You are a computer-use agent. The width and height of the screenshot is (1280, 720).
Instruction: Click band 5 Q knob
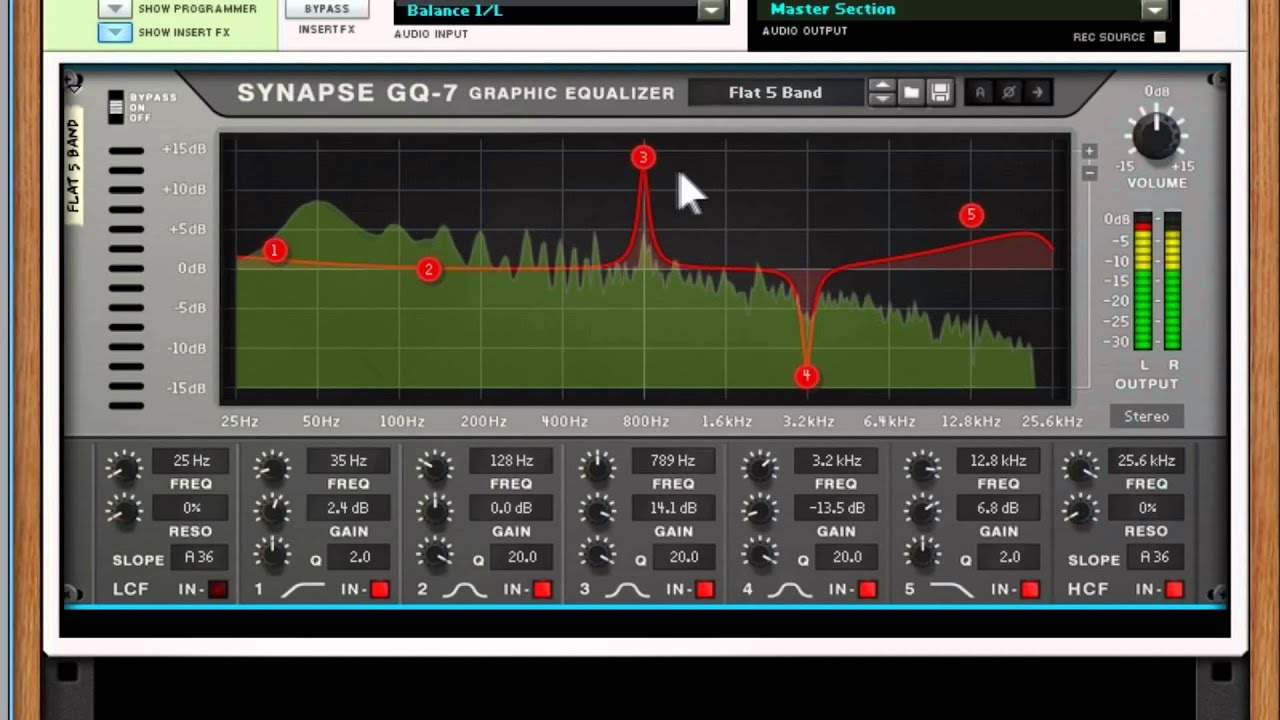(921, 555)
